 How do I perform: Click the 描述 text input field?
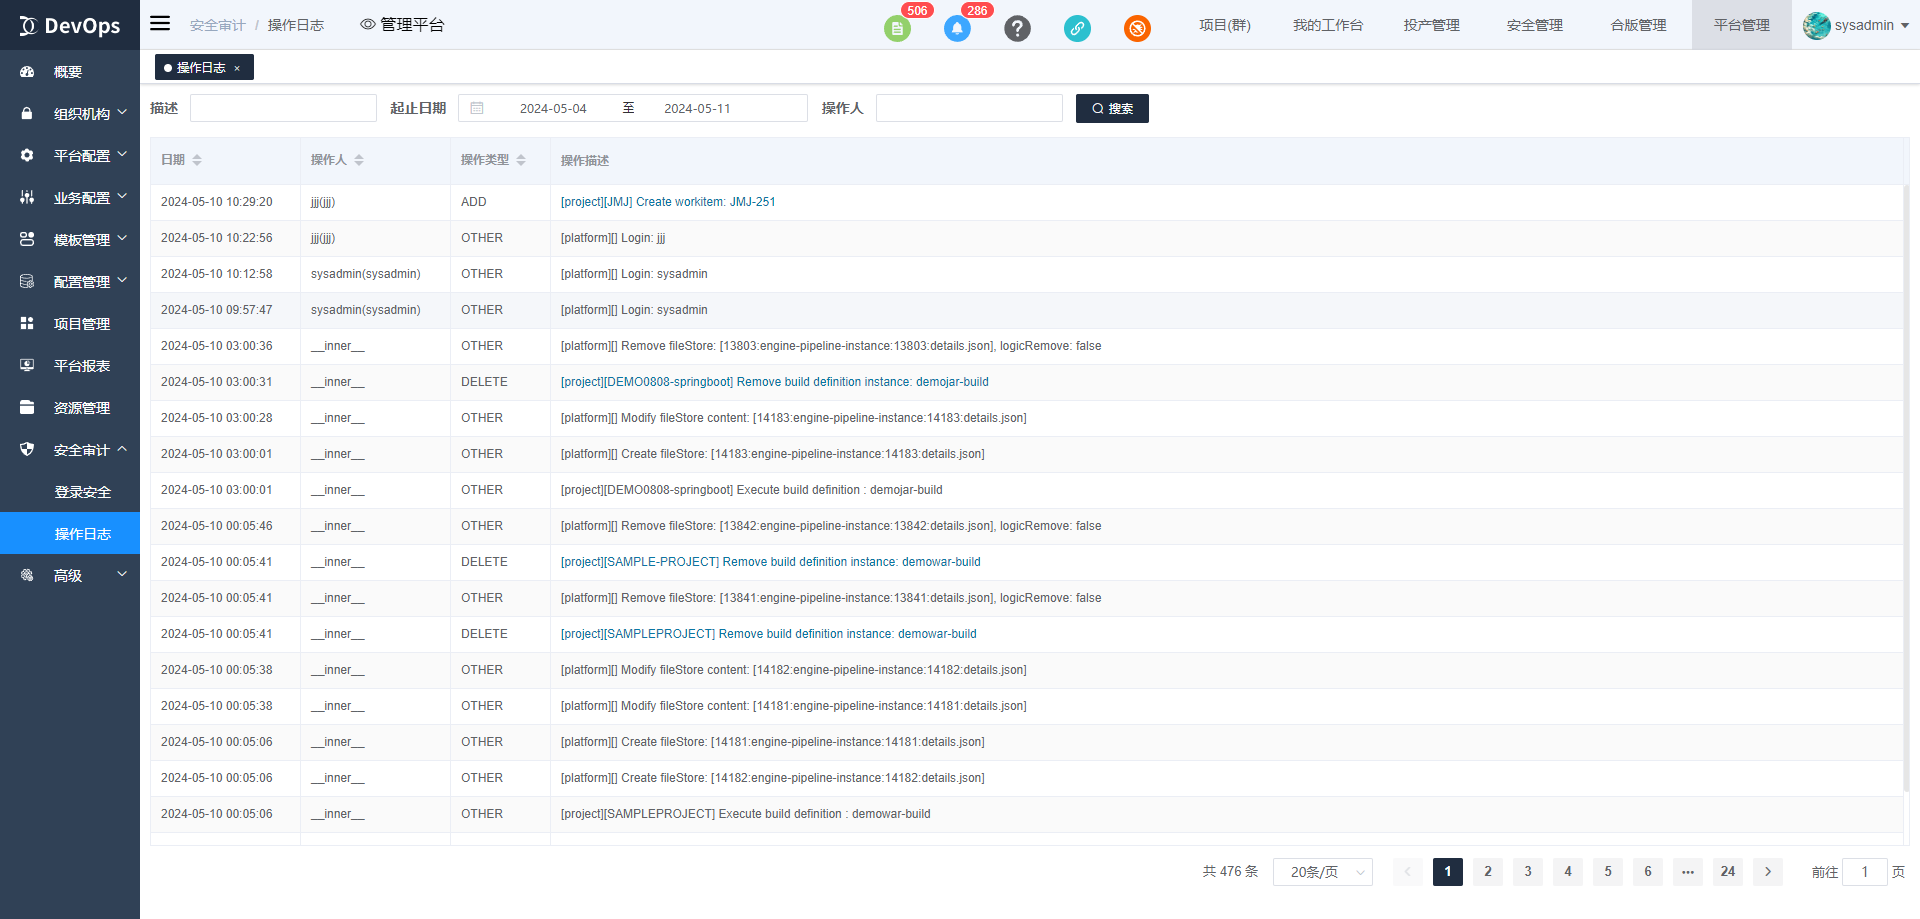(283, 108)
